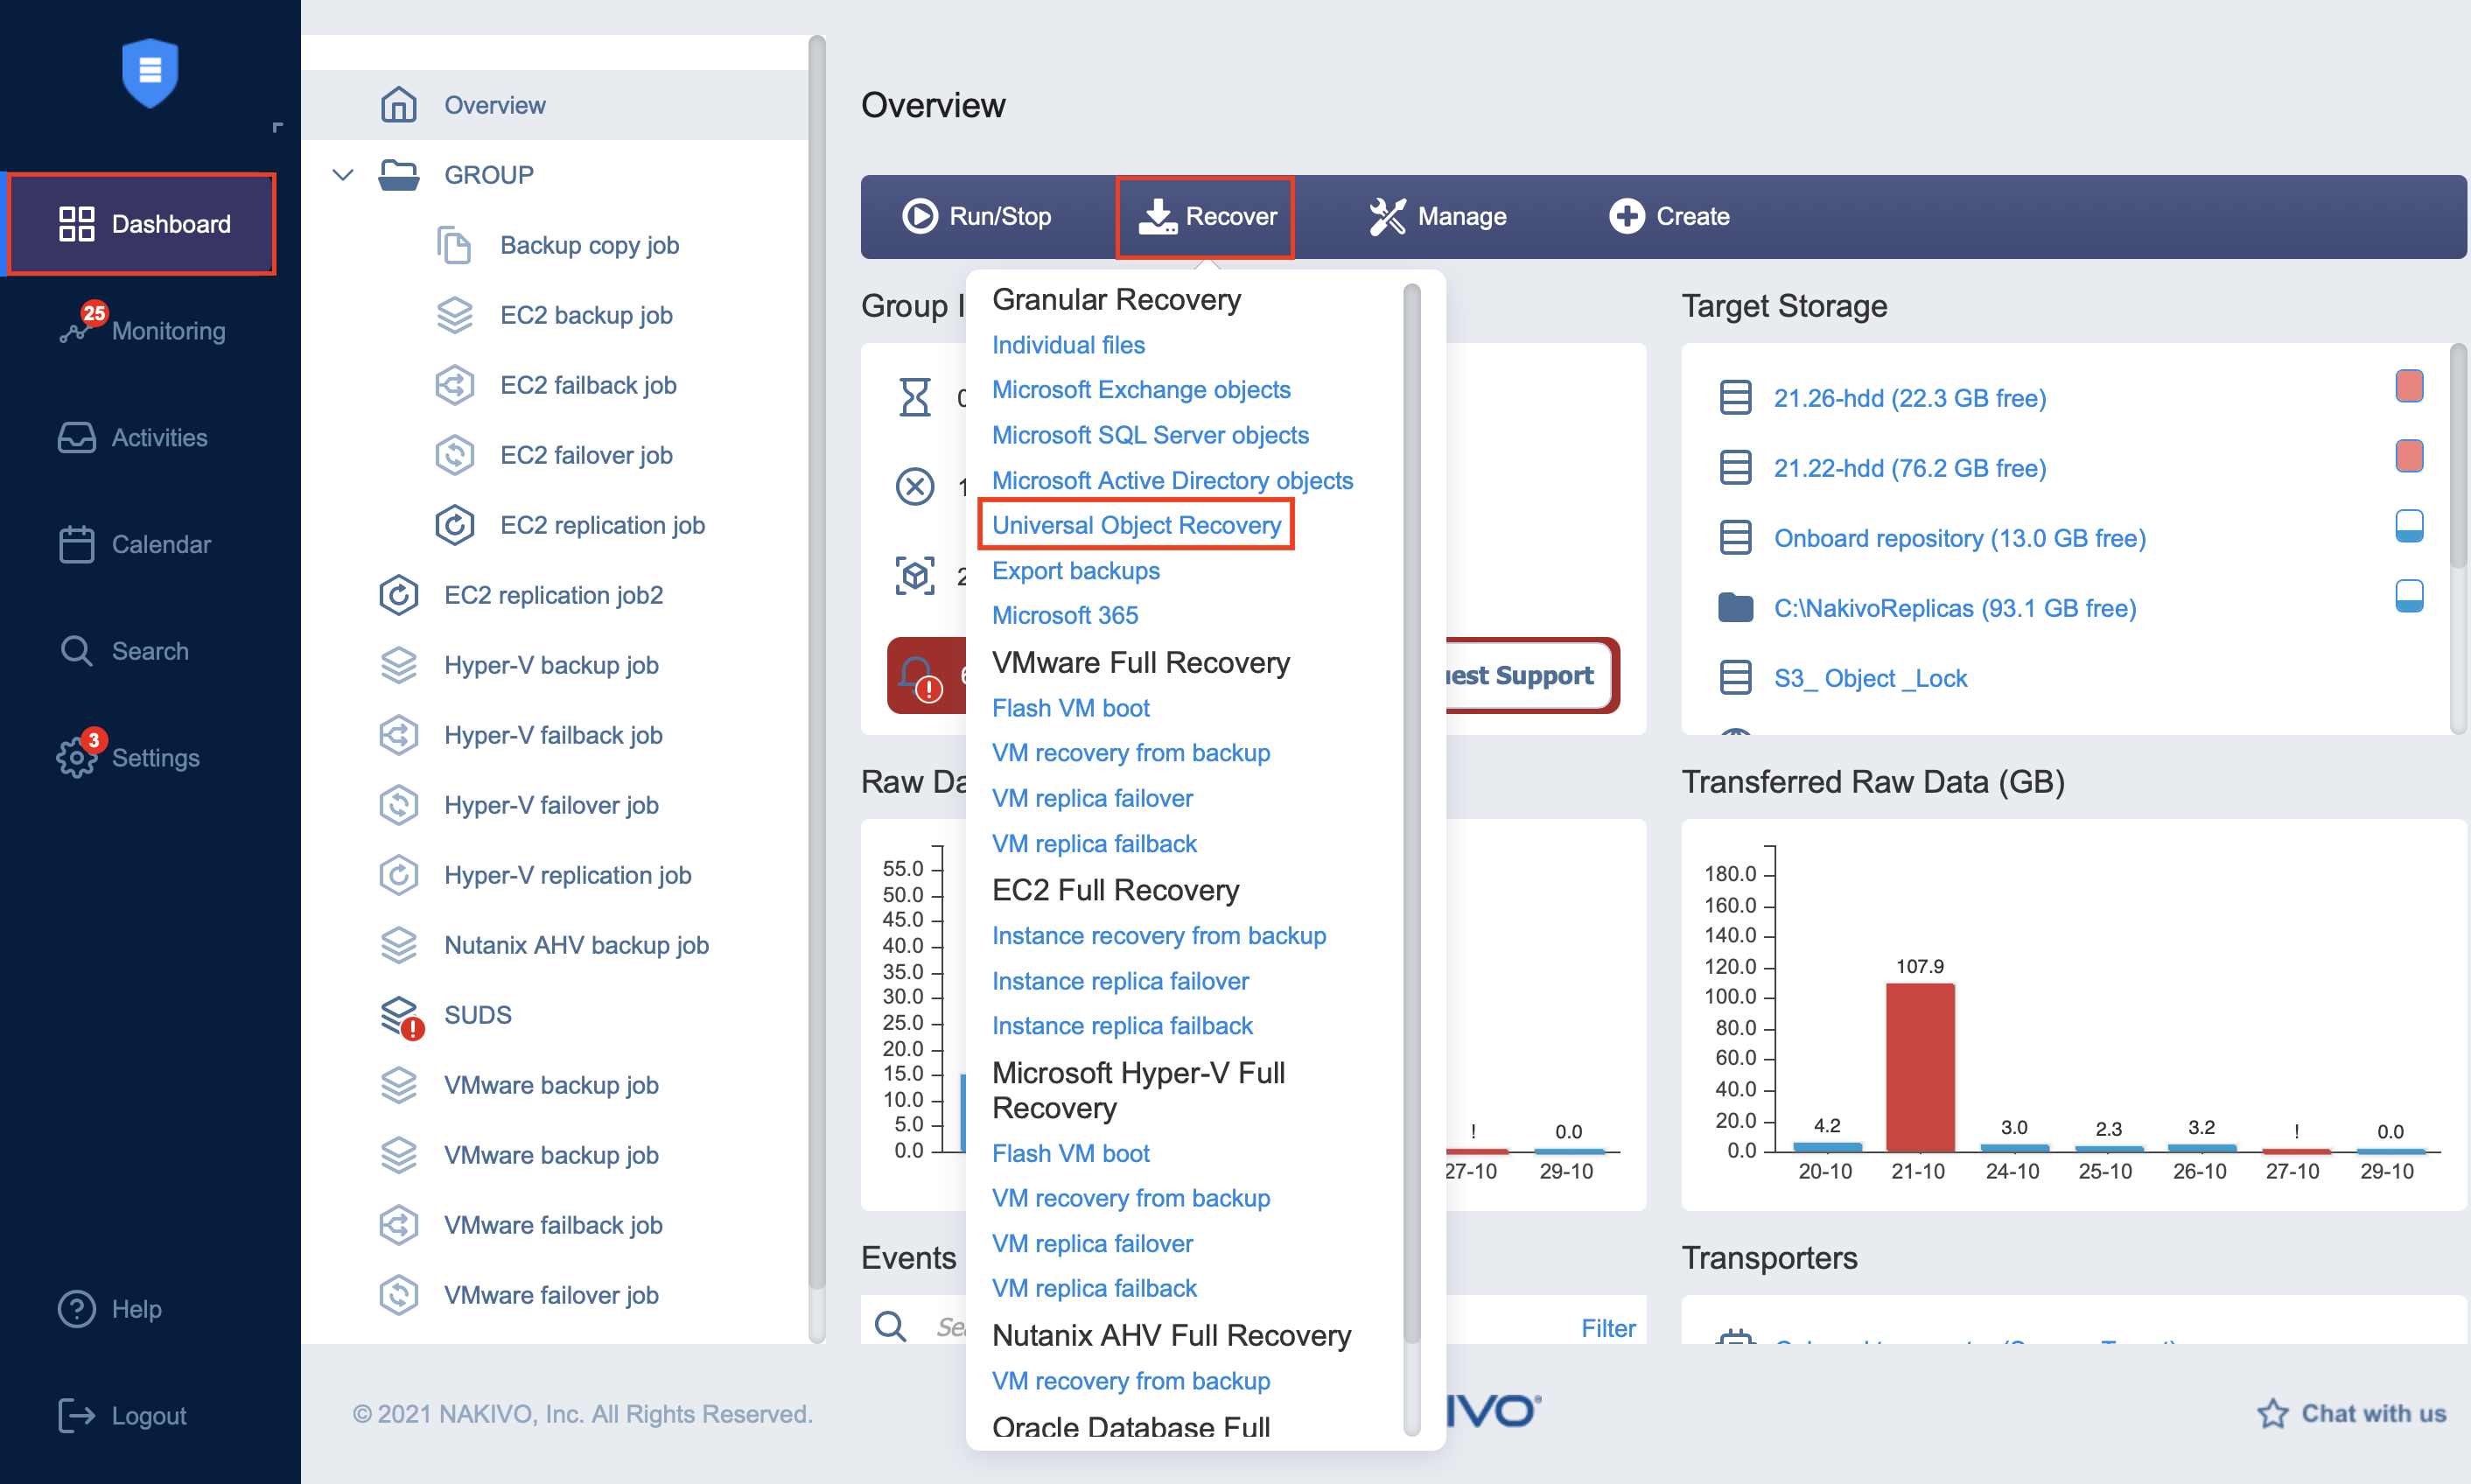Open 21.22-hdd repository
The image size is (2471, 1484).
pos(1910,468)
